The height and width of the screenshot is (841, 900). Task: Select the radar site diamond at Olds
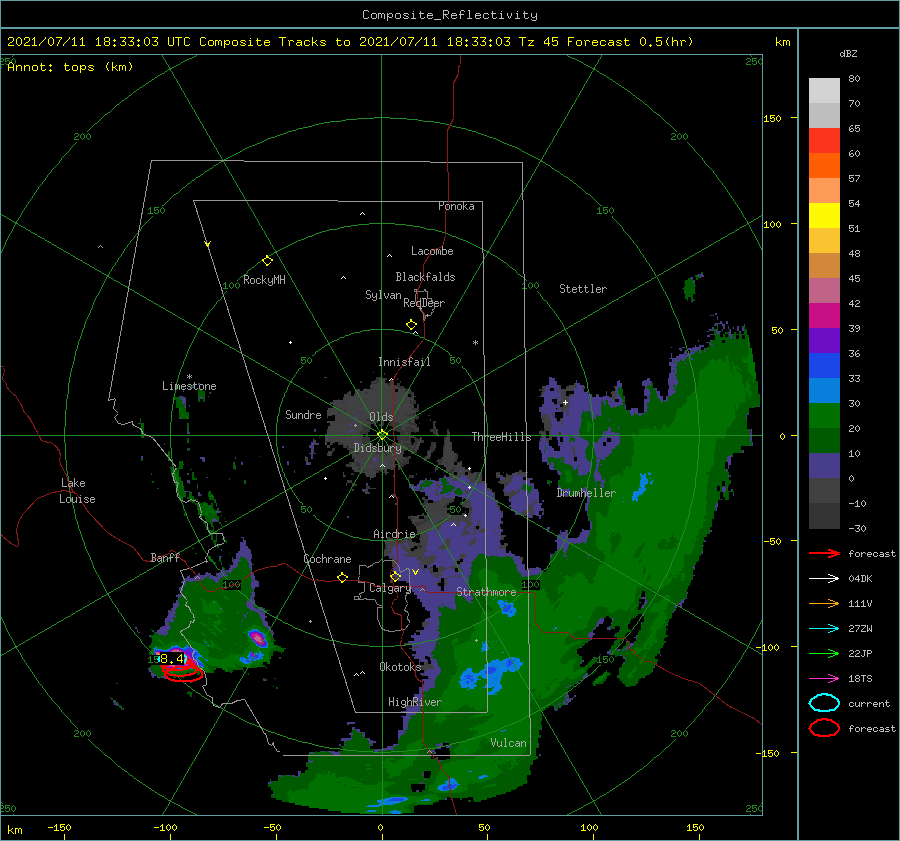tap(382, 435)
